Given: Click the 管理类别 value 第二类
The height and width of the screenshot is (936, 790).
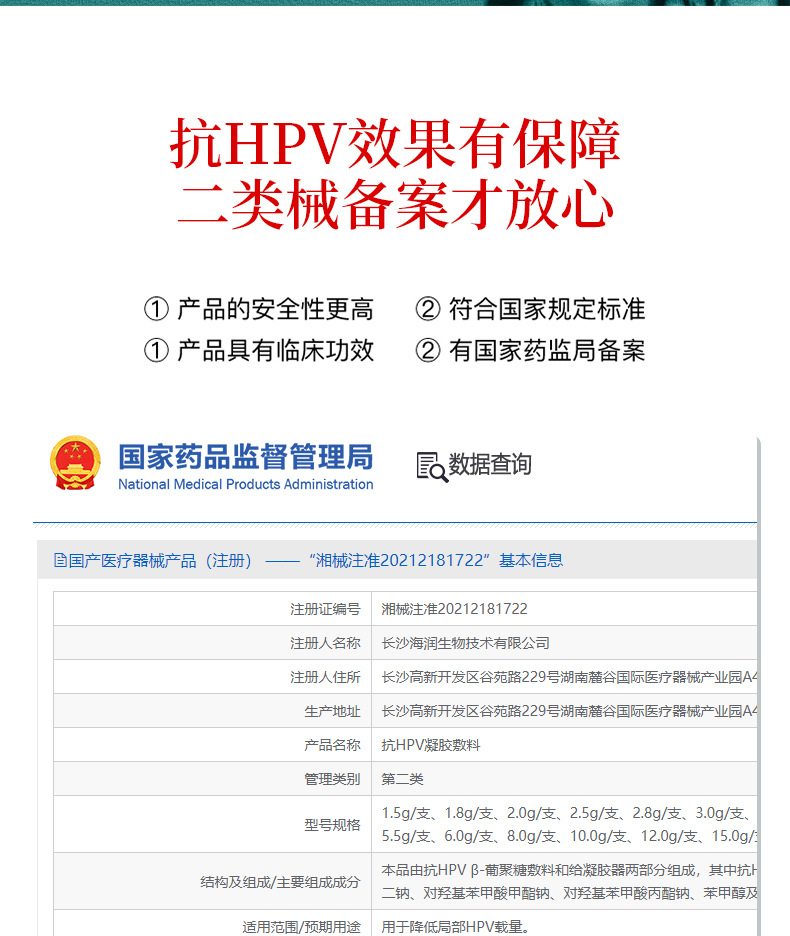Looking at the screenshot, I should (x=403, y=779).
